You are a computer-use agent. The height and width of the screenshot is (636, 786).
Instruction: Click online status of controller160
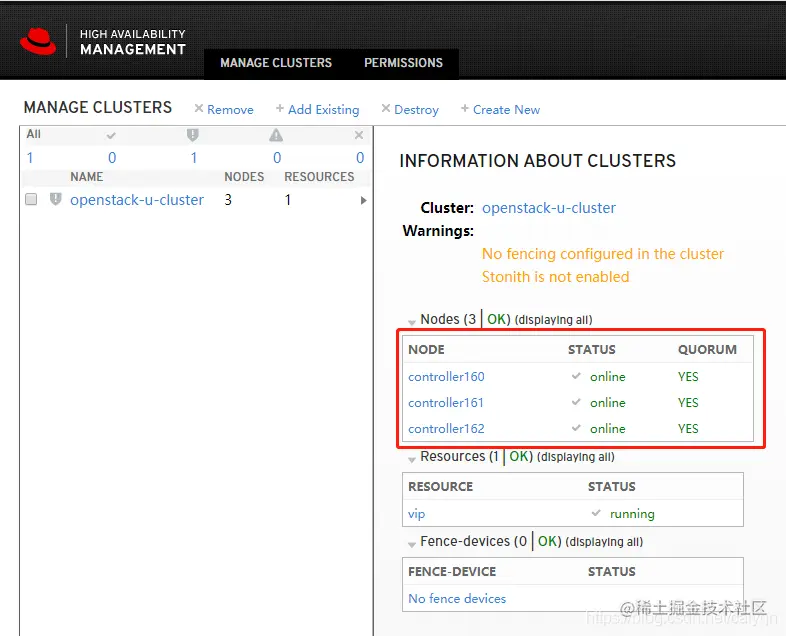[x=608, y=377]
